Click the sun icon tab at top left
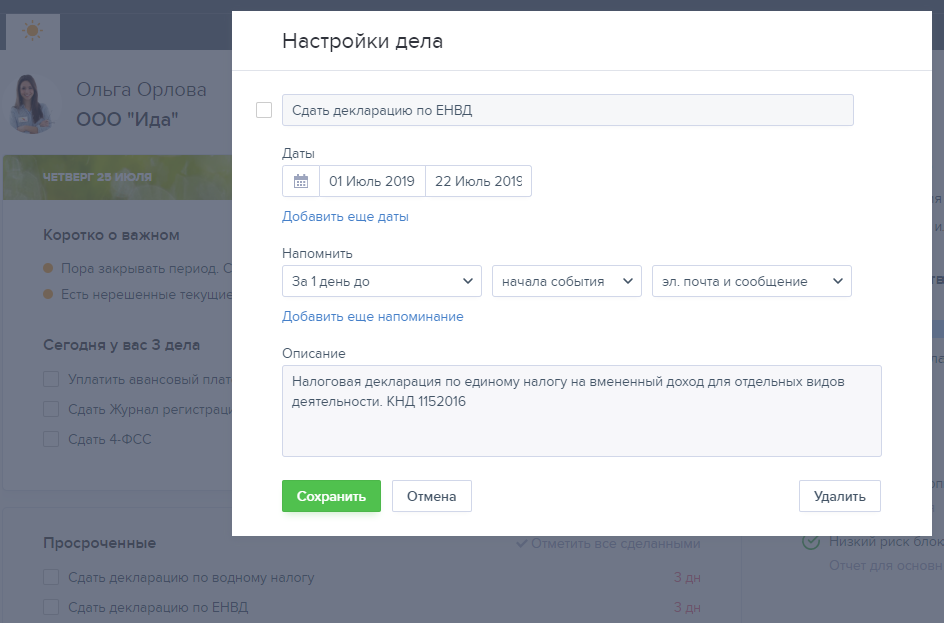 [x=33, y=31]
